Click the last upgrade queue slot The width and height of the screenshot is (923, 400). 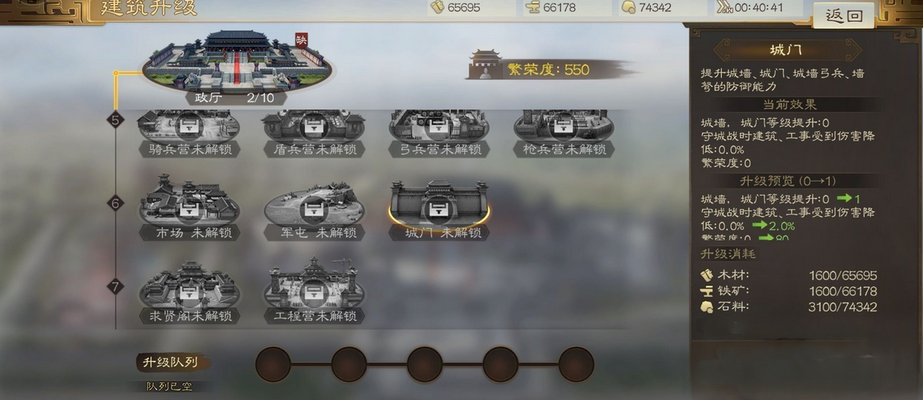click(576, 364)
